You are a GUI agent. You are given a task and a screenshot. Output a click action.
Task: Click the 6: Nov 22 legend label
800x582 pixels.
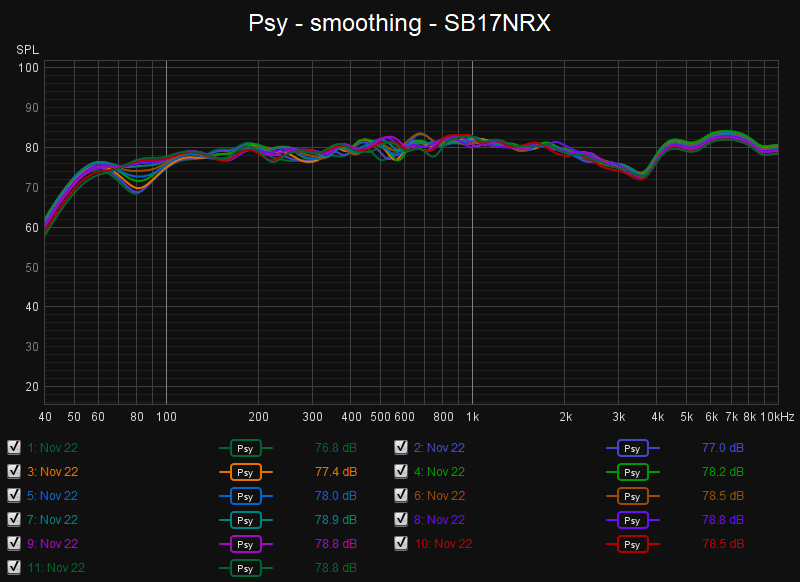(439, 496)
